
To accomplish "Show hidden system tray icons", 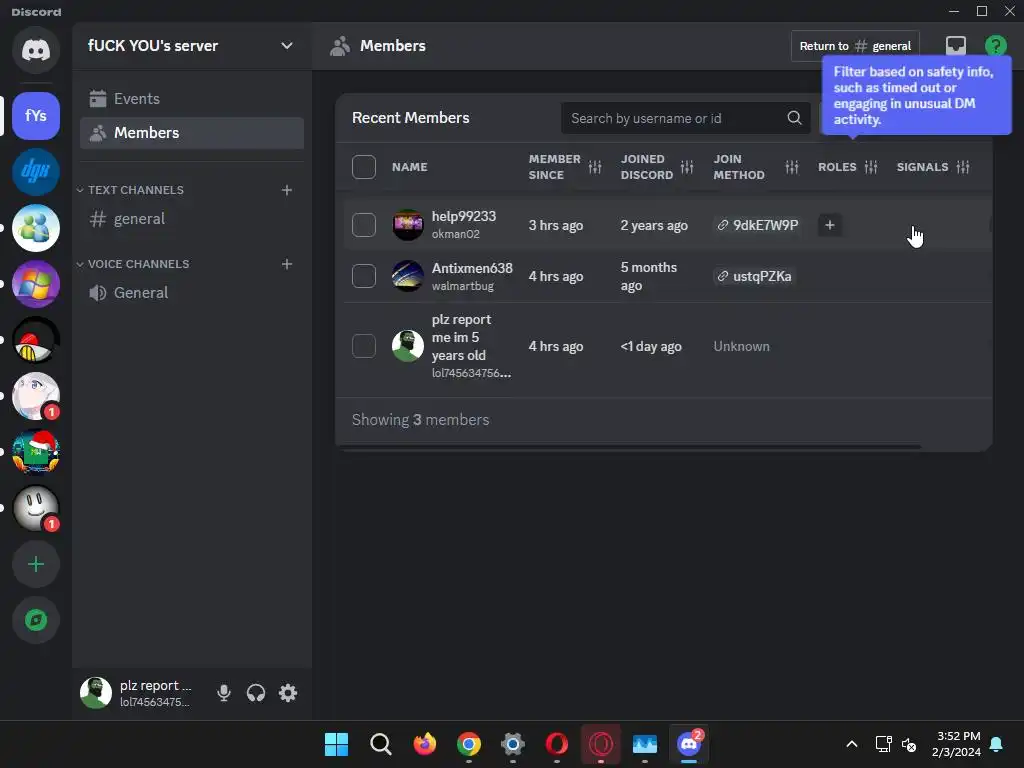I will (852, 744).
